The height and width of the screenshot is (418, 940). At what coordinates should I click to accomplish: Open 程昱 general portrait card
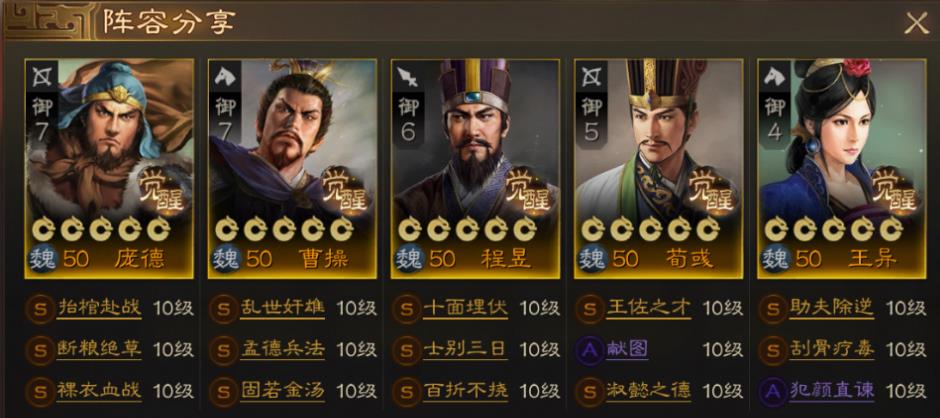pos(475,169)
